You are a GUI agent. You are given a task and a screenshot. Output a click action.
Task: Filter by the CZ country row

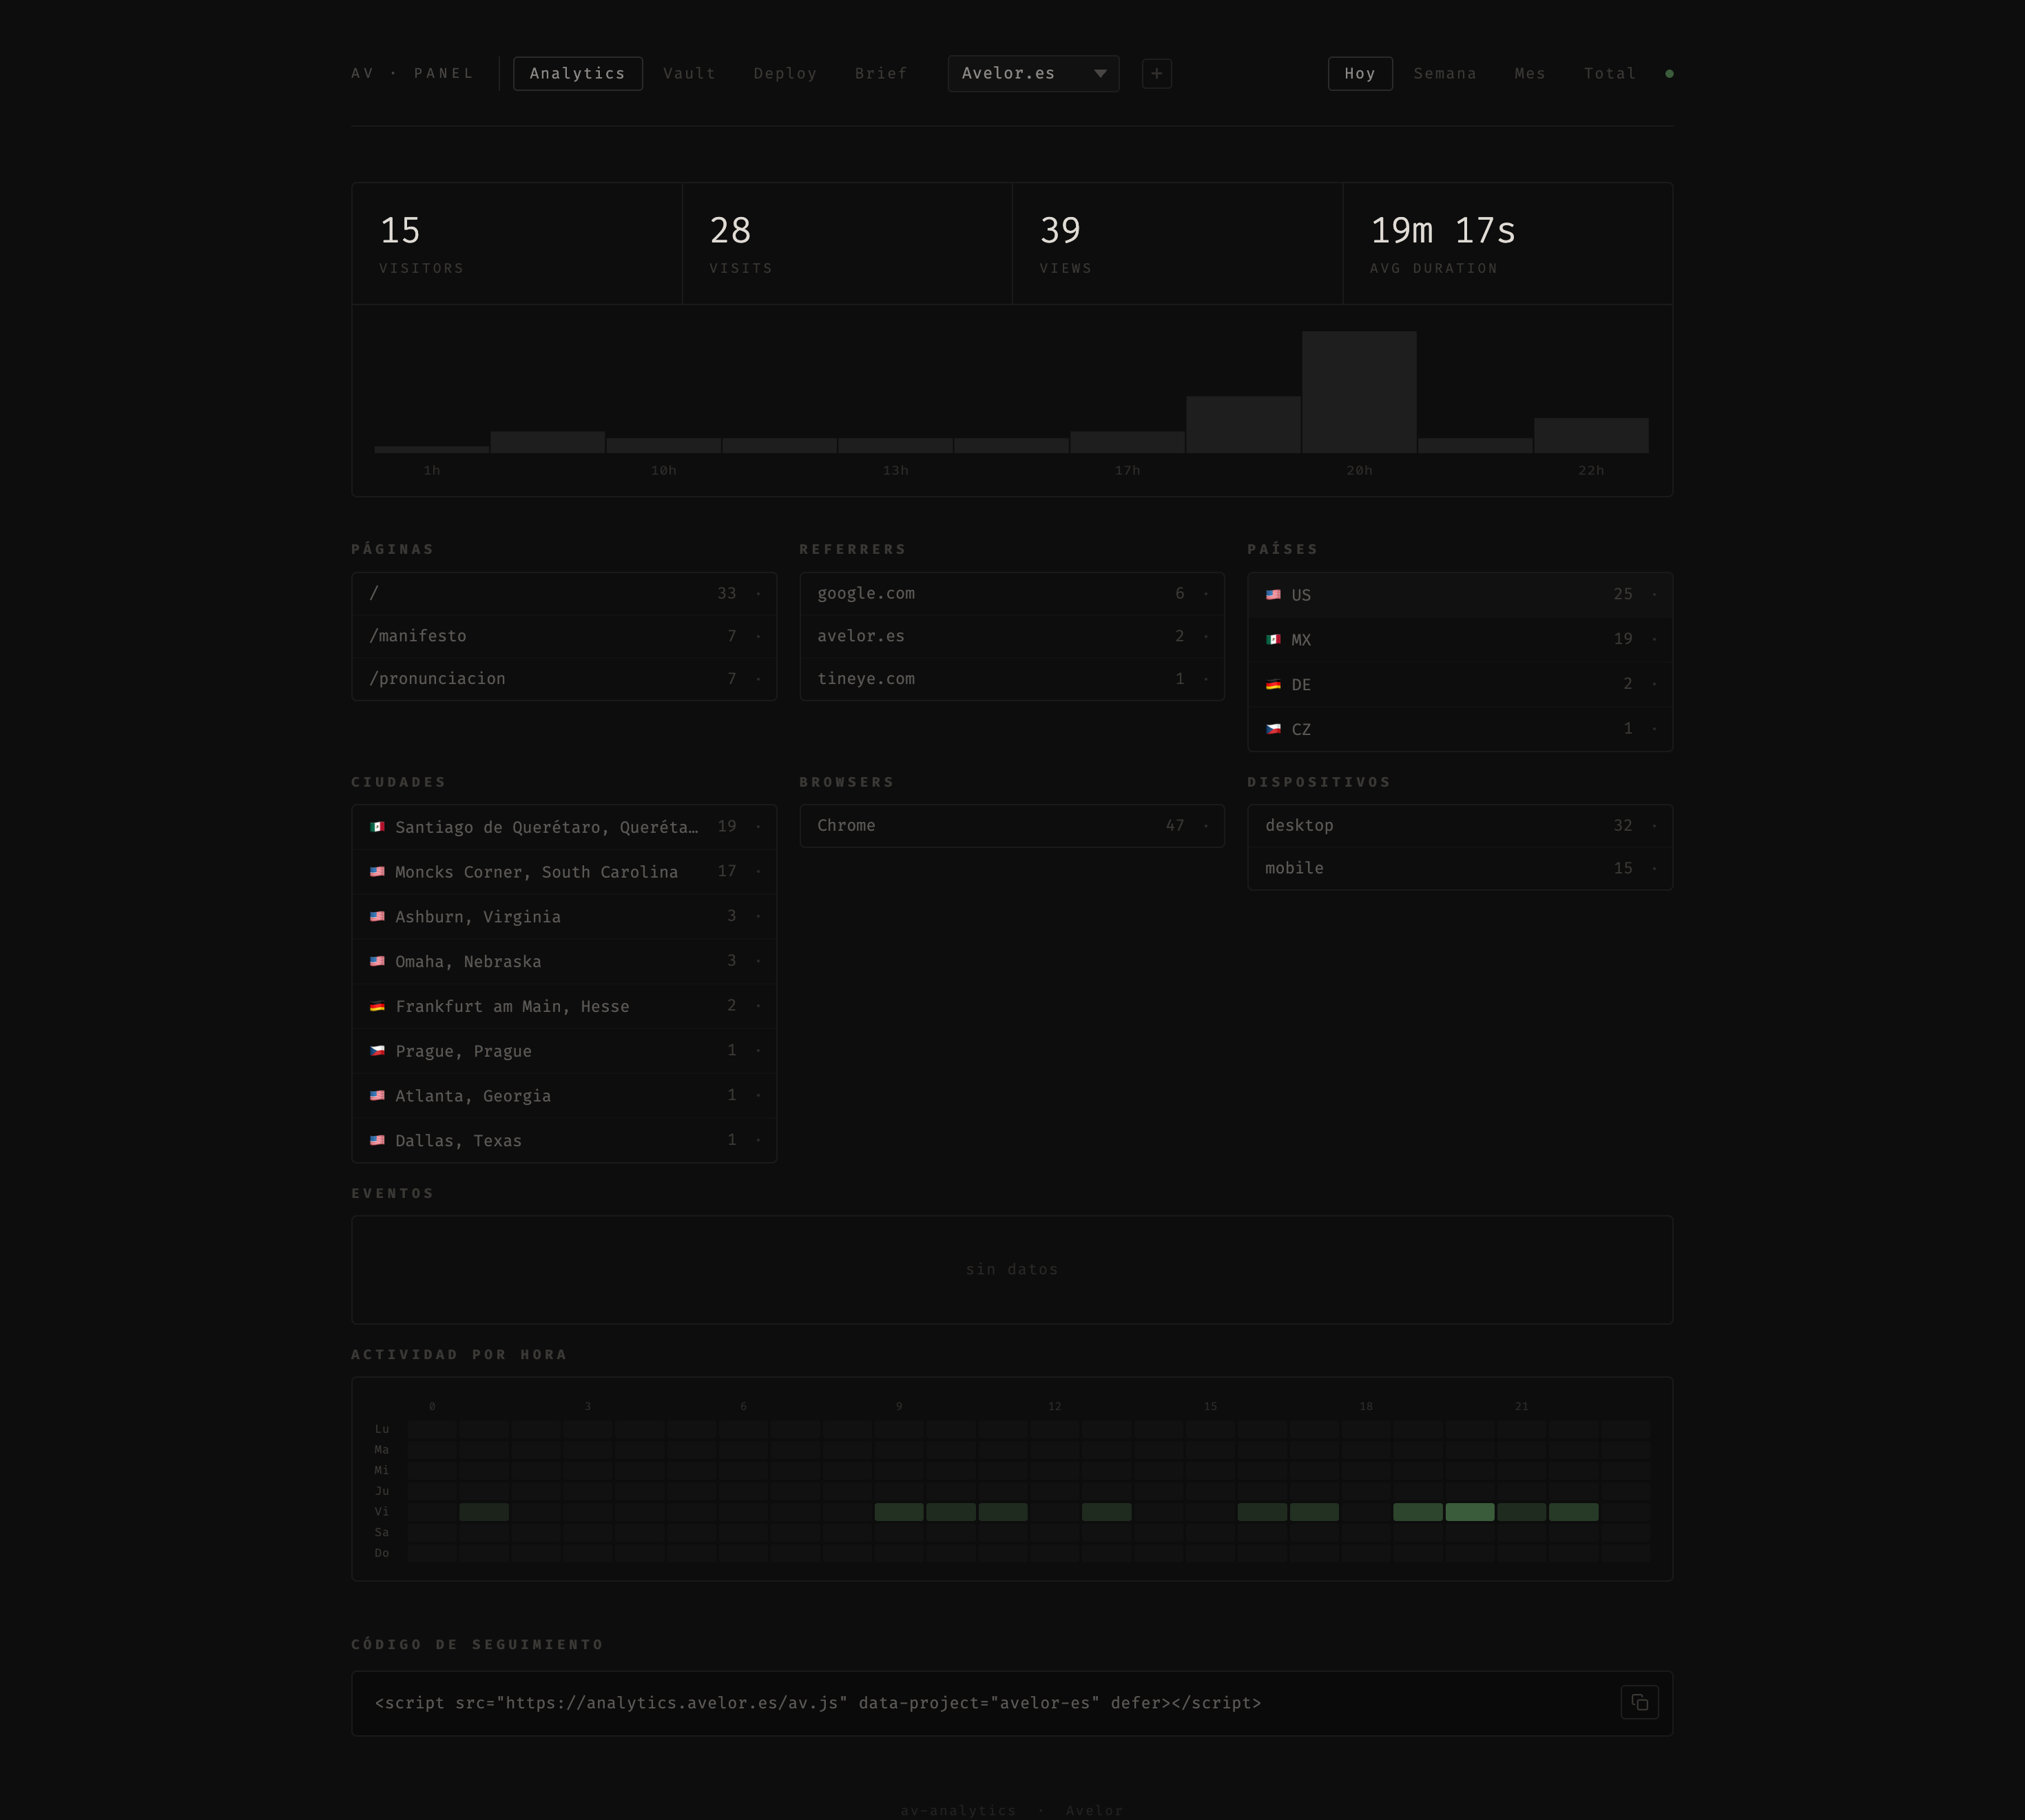click(1460, 729)
